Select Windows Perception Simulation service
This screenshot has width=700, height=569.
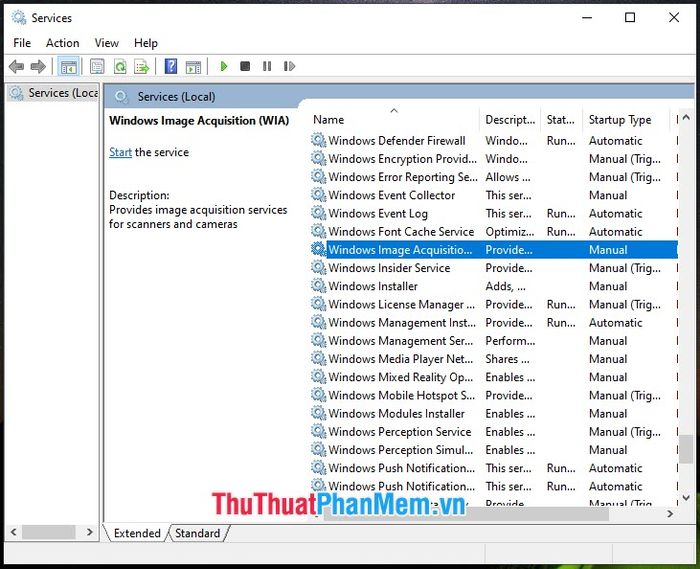493,450
